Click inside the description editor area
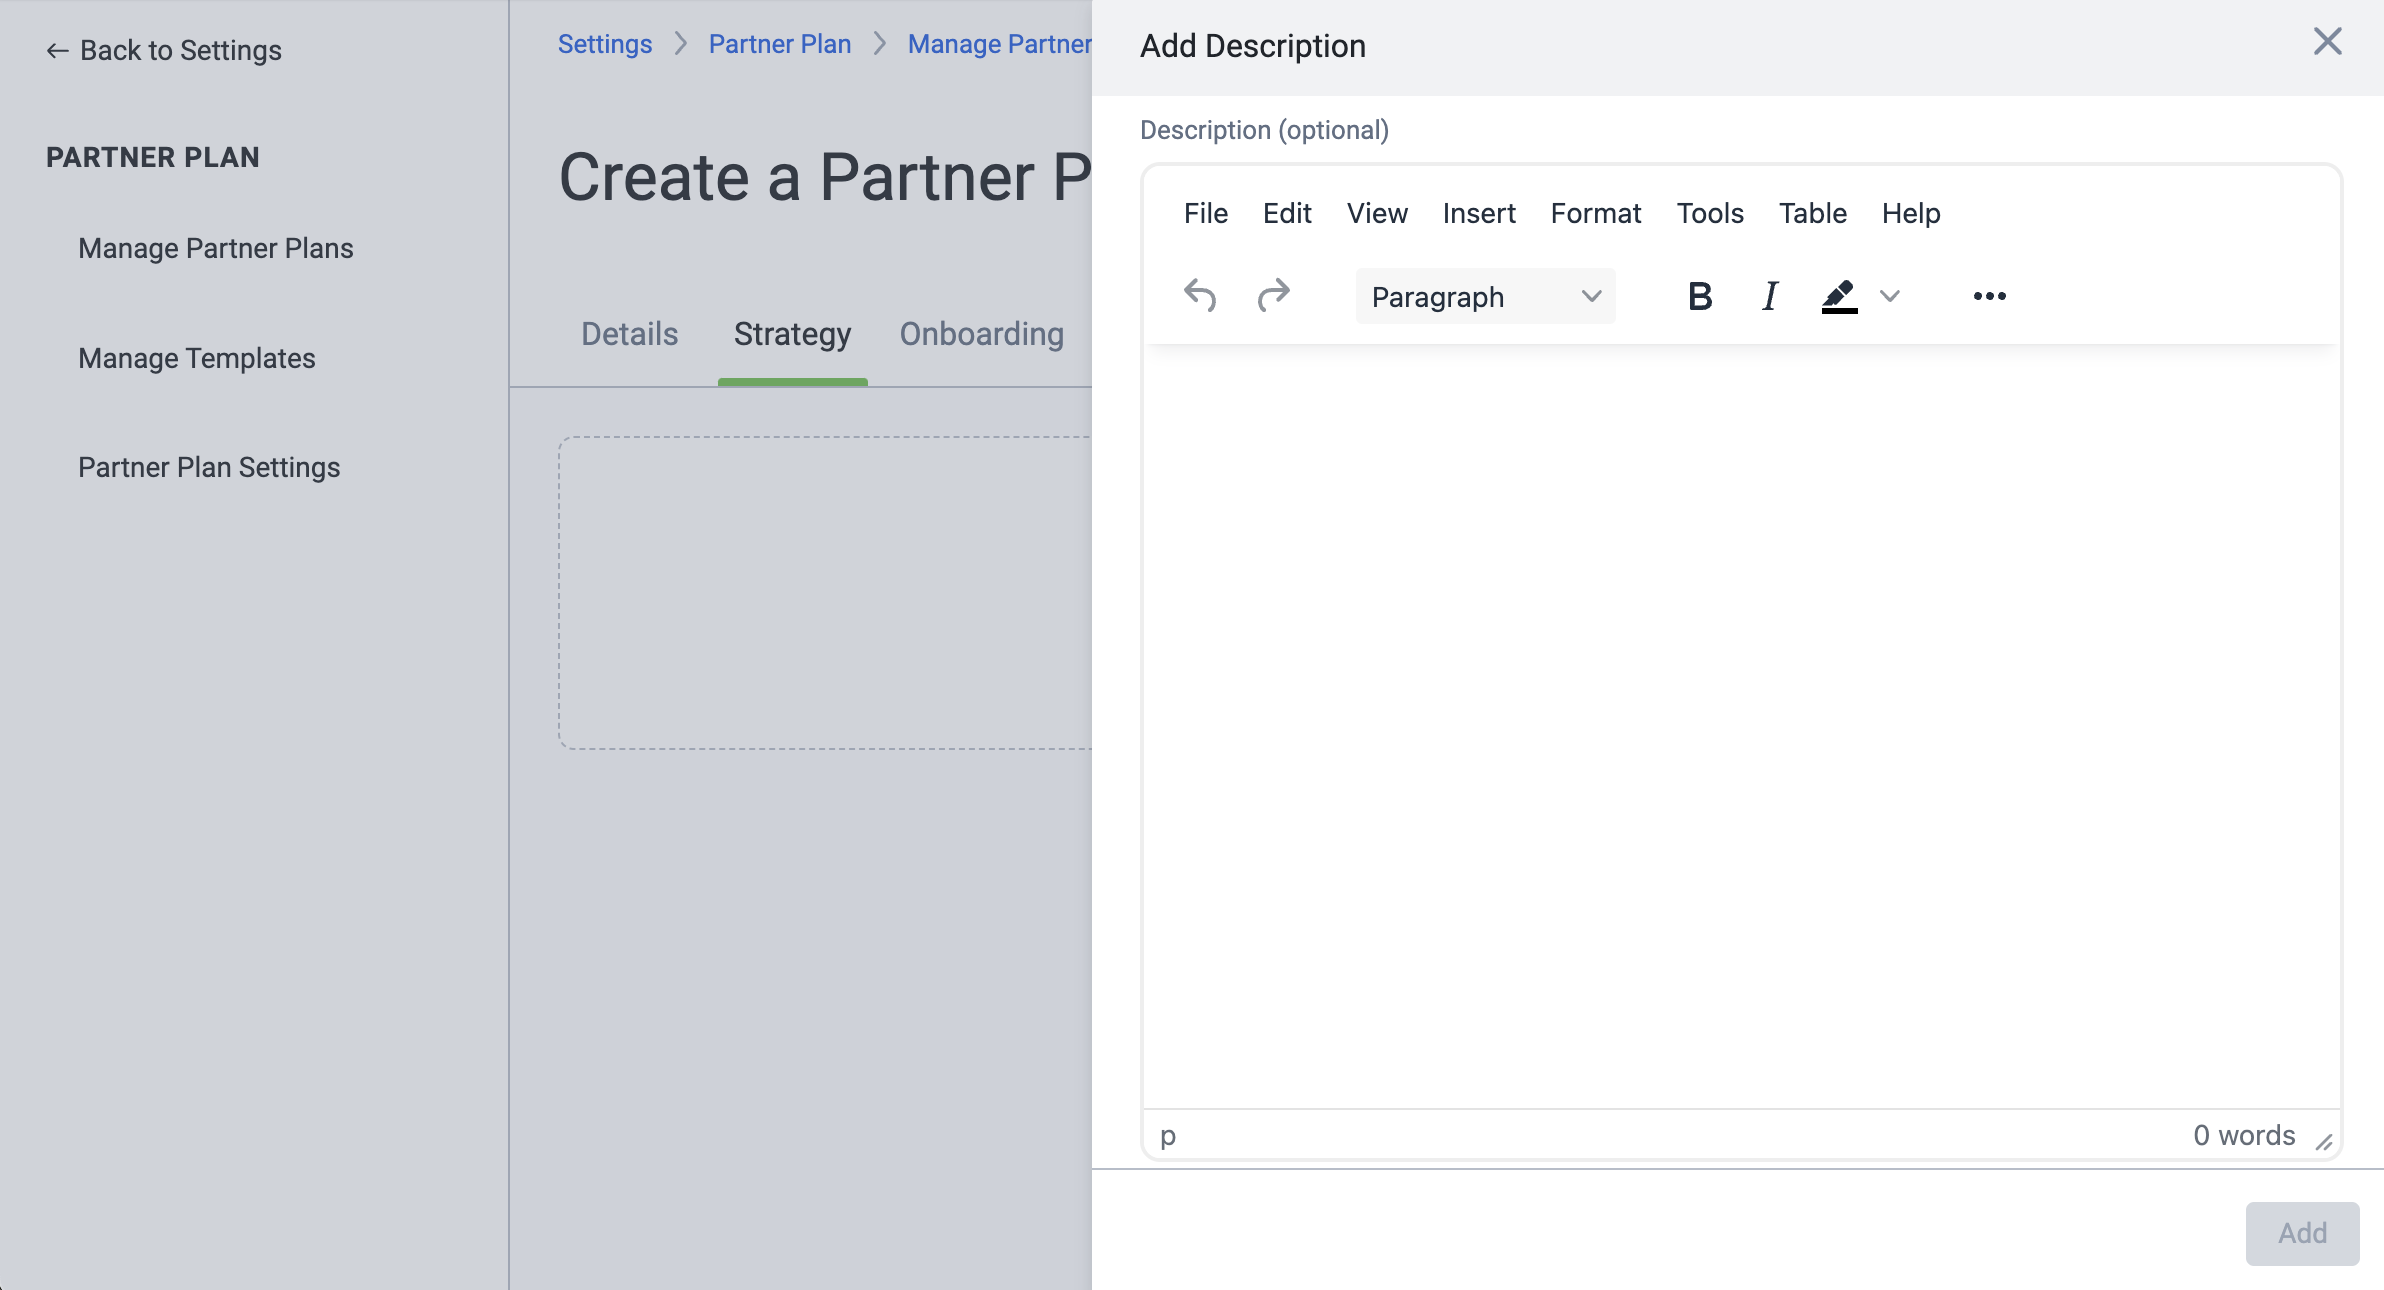Image resolution: width=2384 pixels, height=1290 pixels. point(1741,727)
